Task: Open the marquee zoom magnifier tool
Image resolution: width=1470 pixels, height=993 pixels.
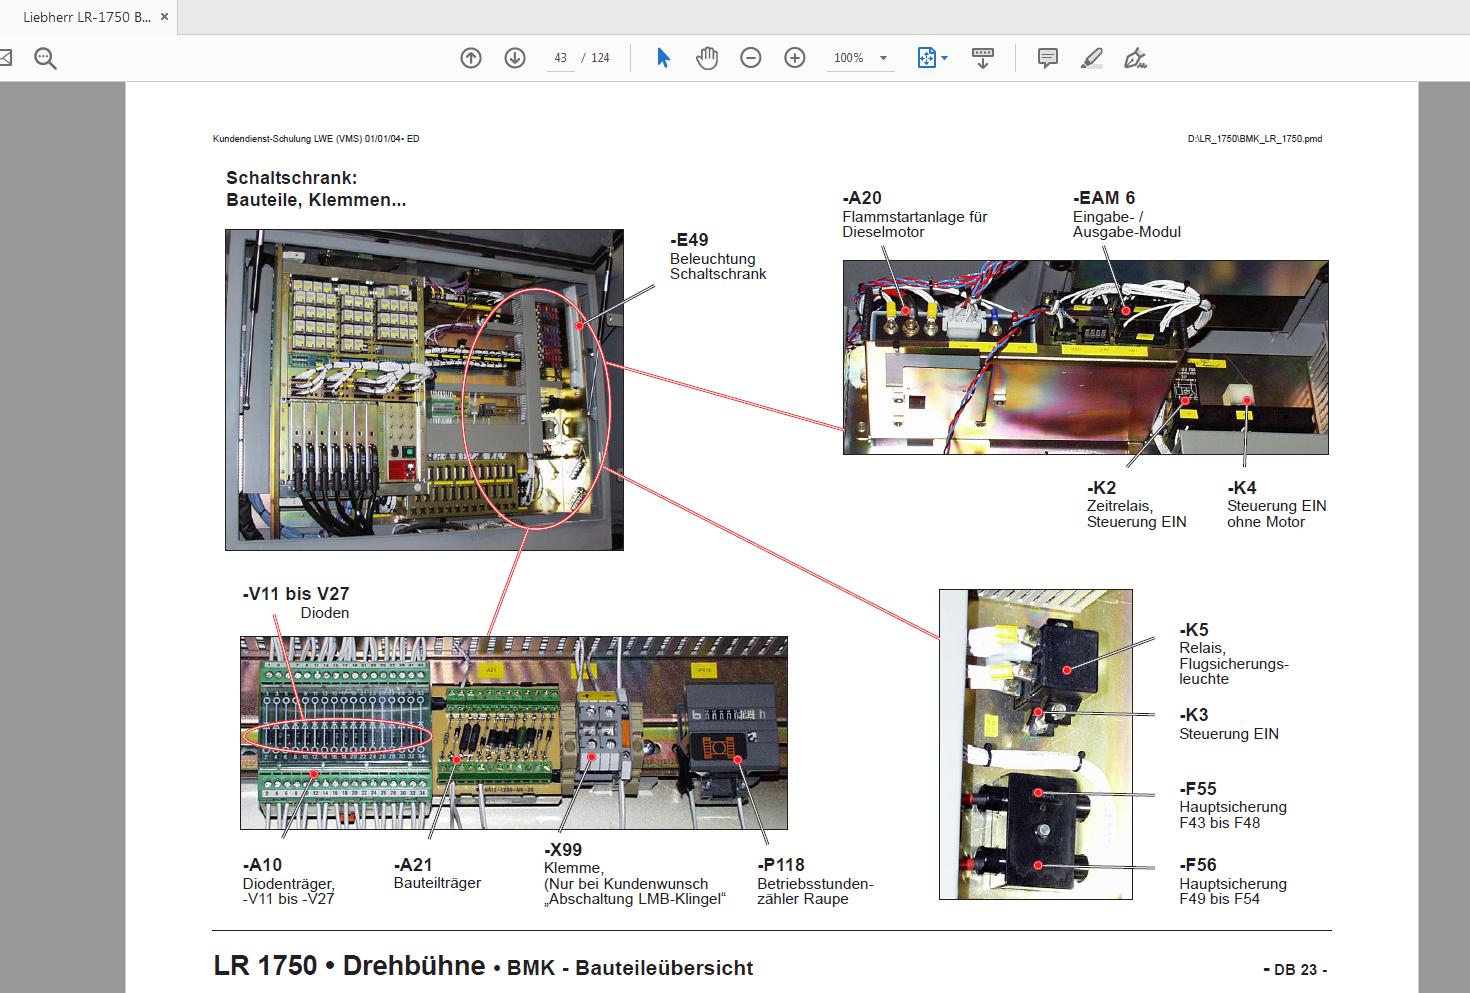Action: click(x=45, y=57)
